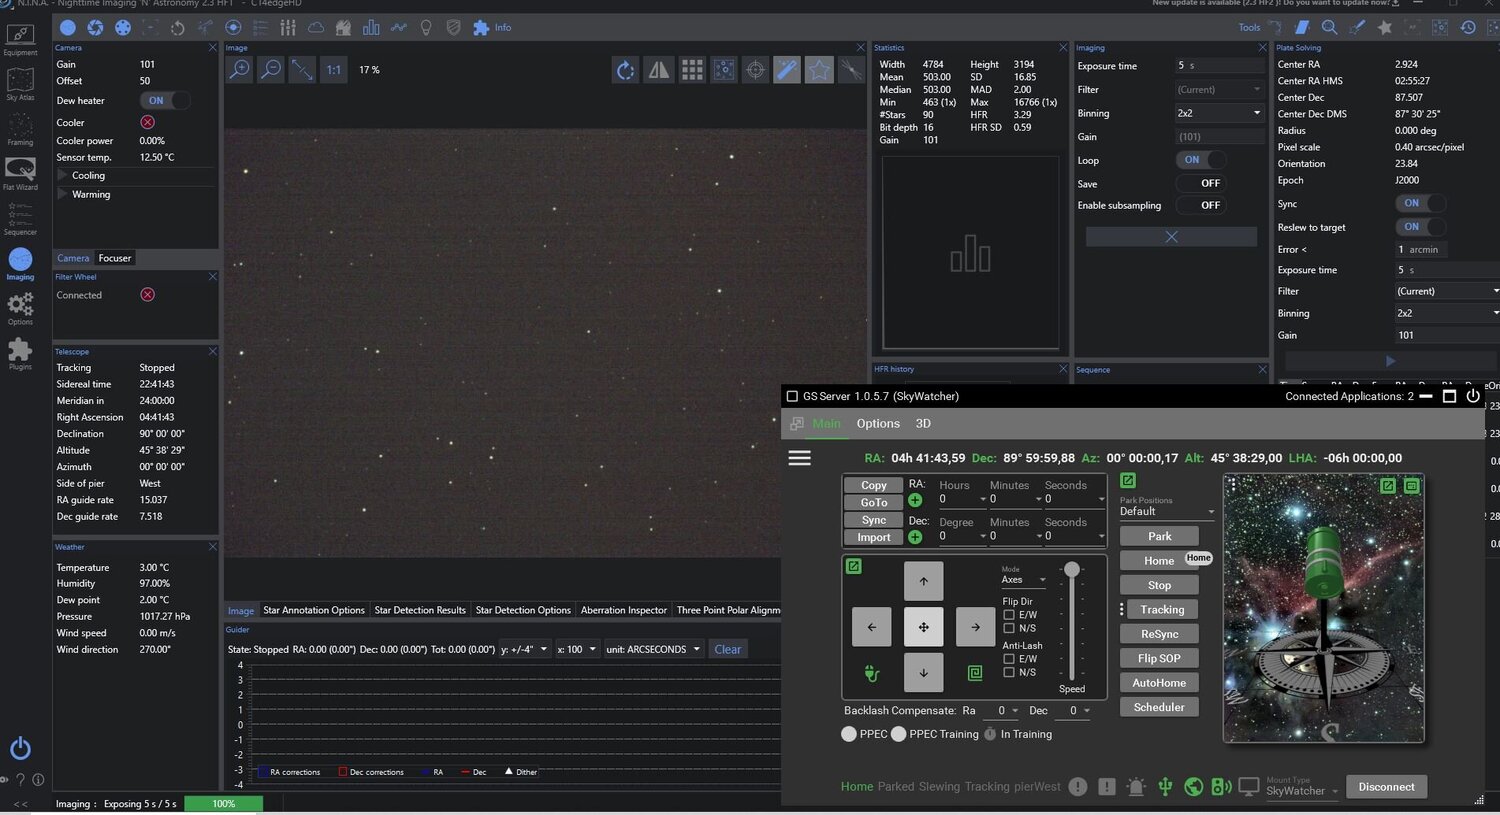The image size is (1500, 815).
Task: Click the flip image icon
Action: (658, 70)
